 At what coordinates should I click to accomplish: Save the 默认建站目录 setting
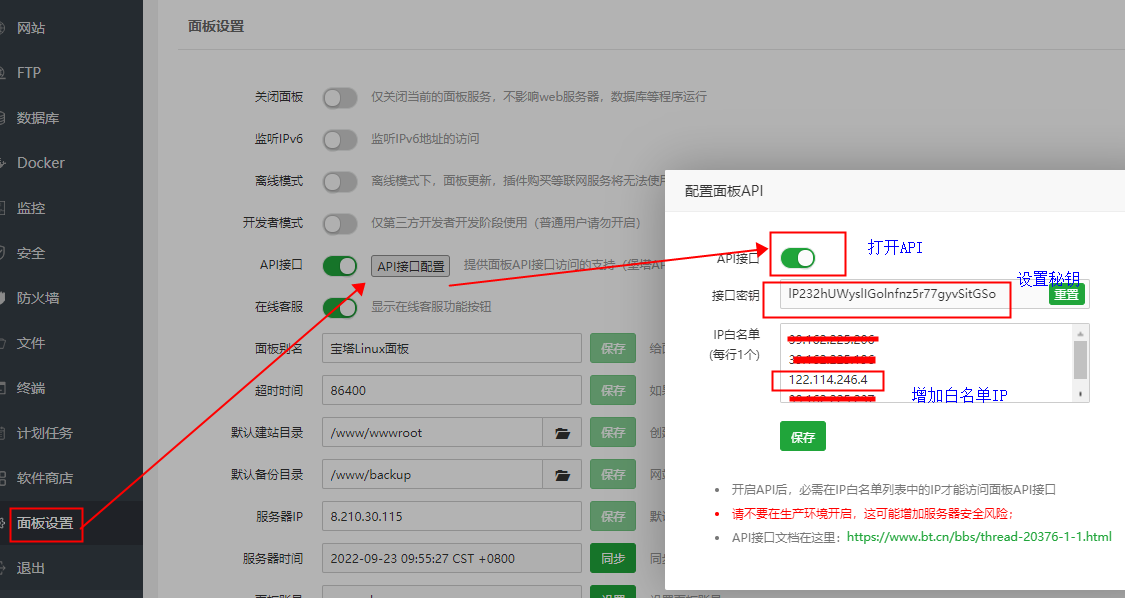pos(613,432)
